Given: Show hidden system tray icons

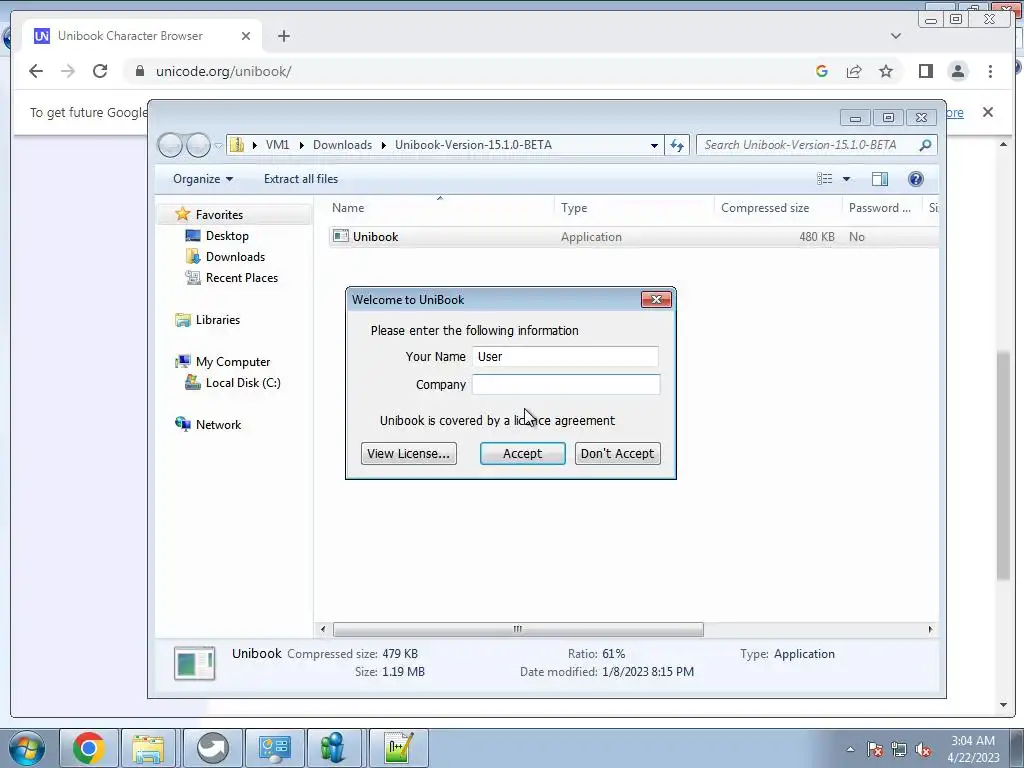Looking at the screenshot, I should pyautogui.click(x=850, y=750).
